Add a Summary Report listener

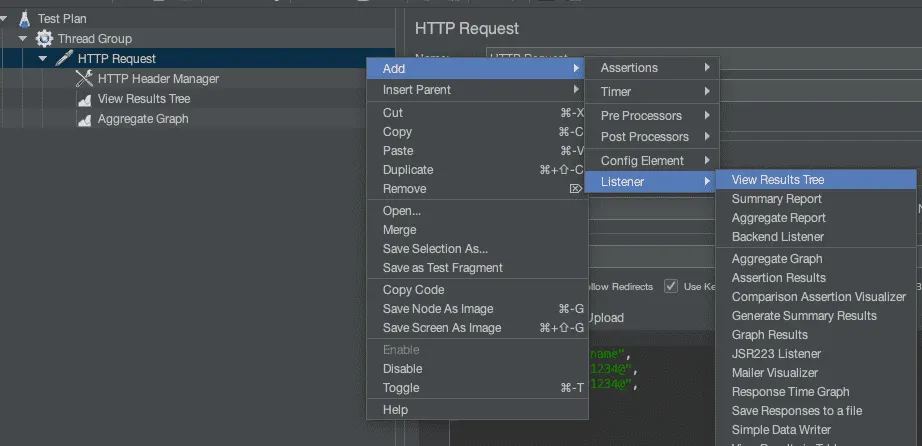pyautogui.click(x=777, y=199)
